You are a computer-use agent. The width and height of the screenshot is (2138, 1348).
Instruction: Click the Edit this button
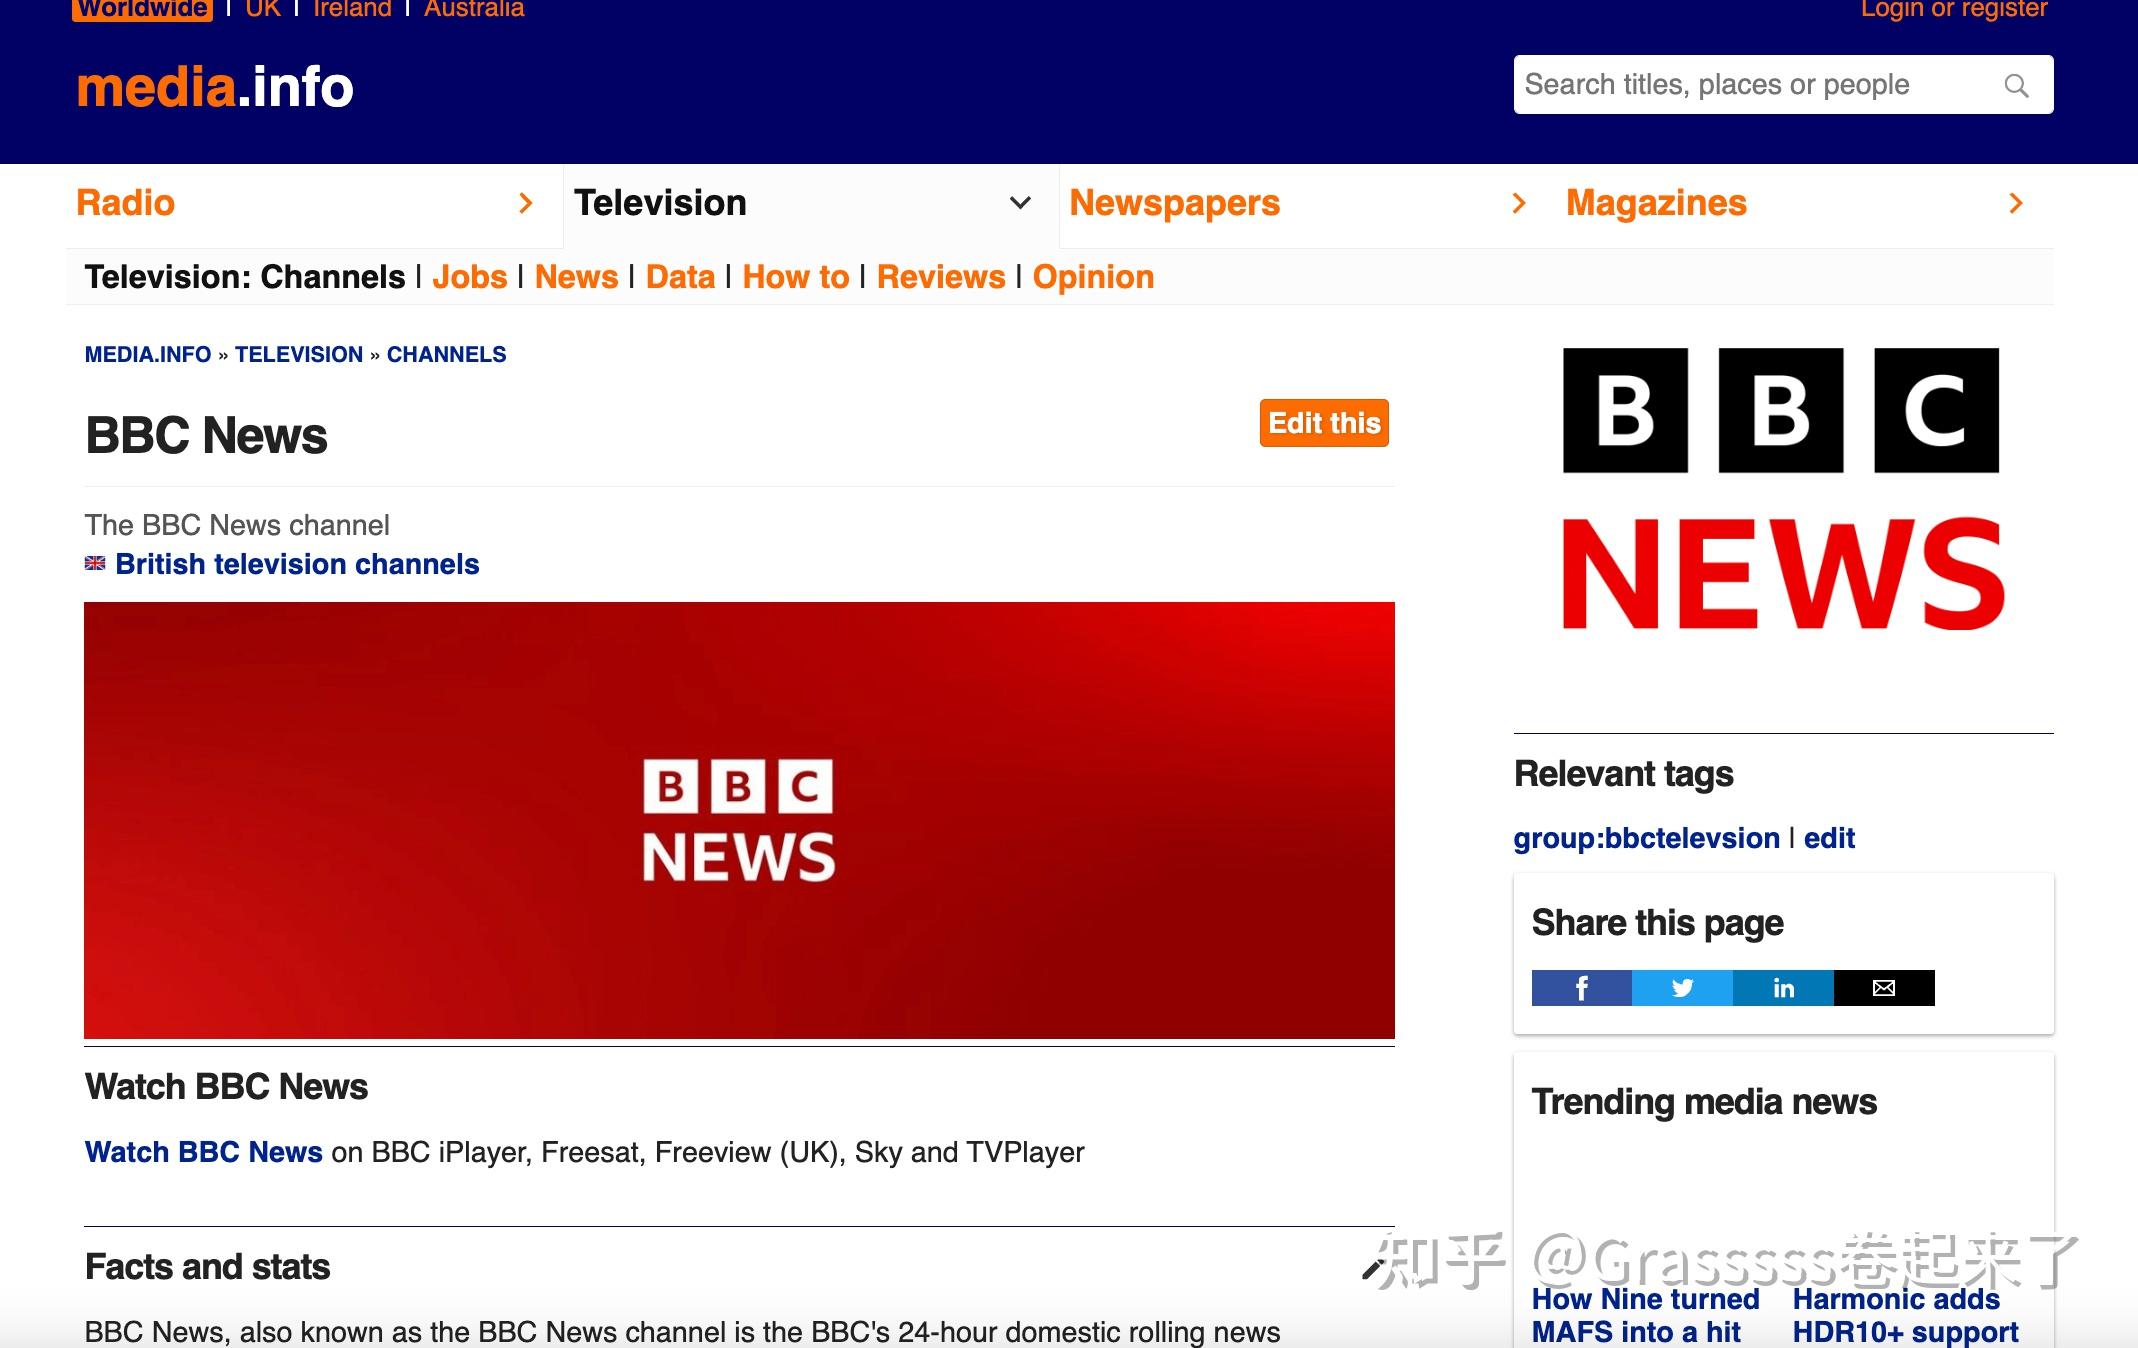point(1323,422)
